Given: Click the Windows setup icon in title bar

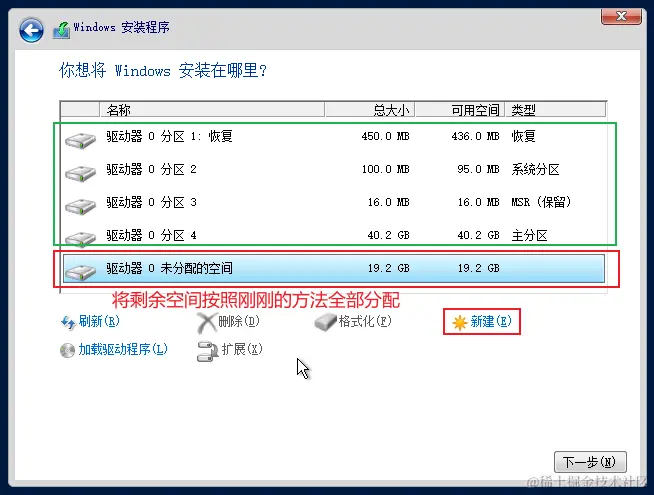Looking at the screenshot, I should pyautogui.click(x=61, y=30).
